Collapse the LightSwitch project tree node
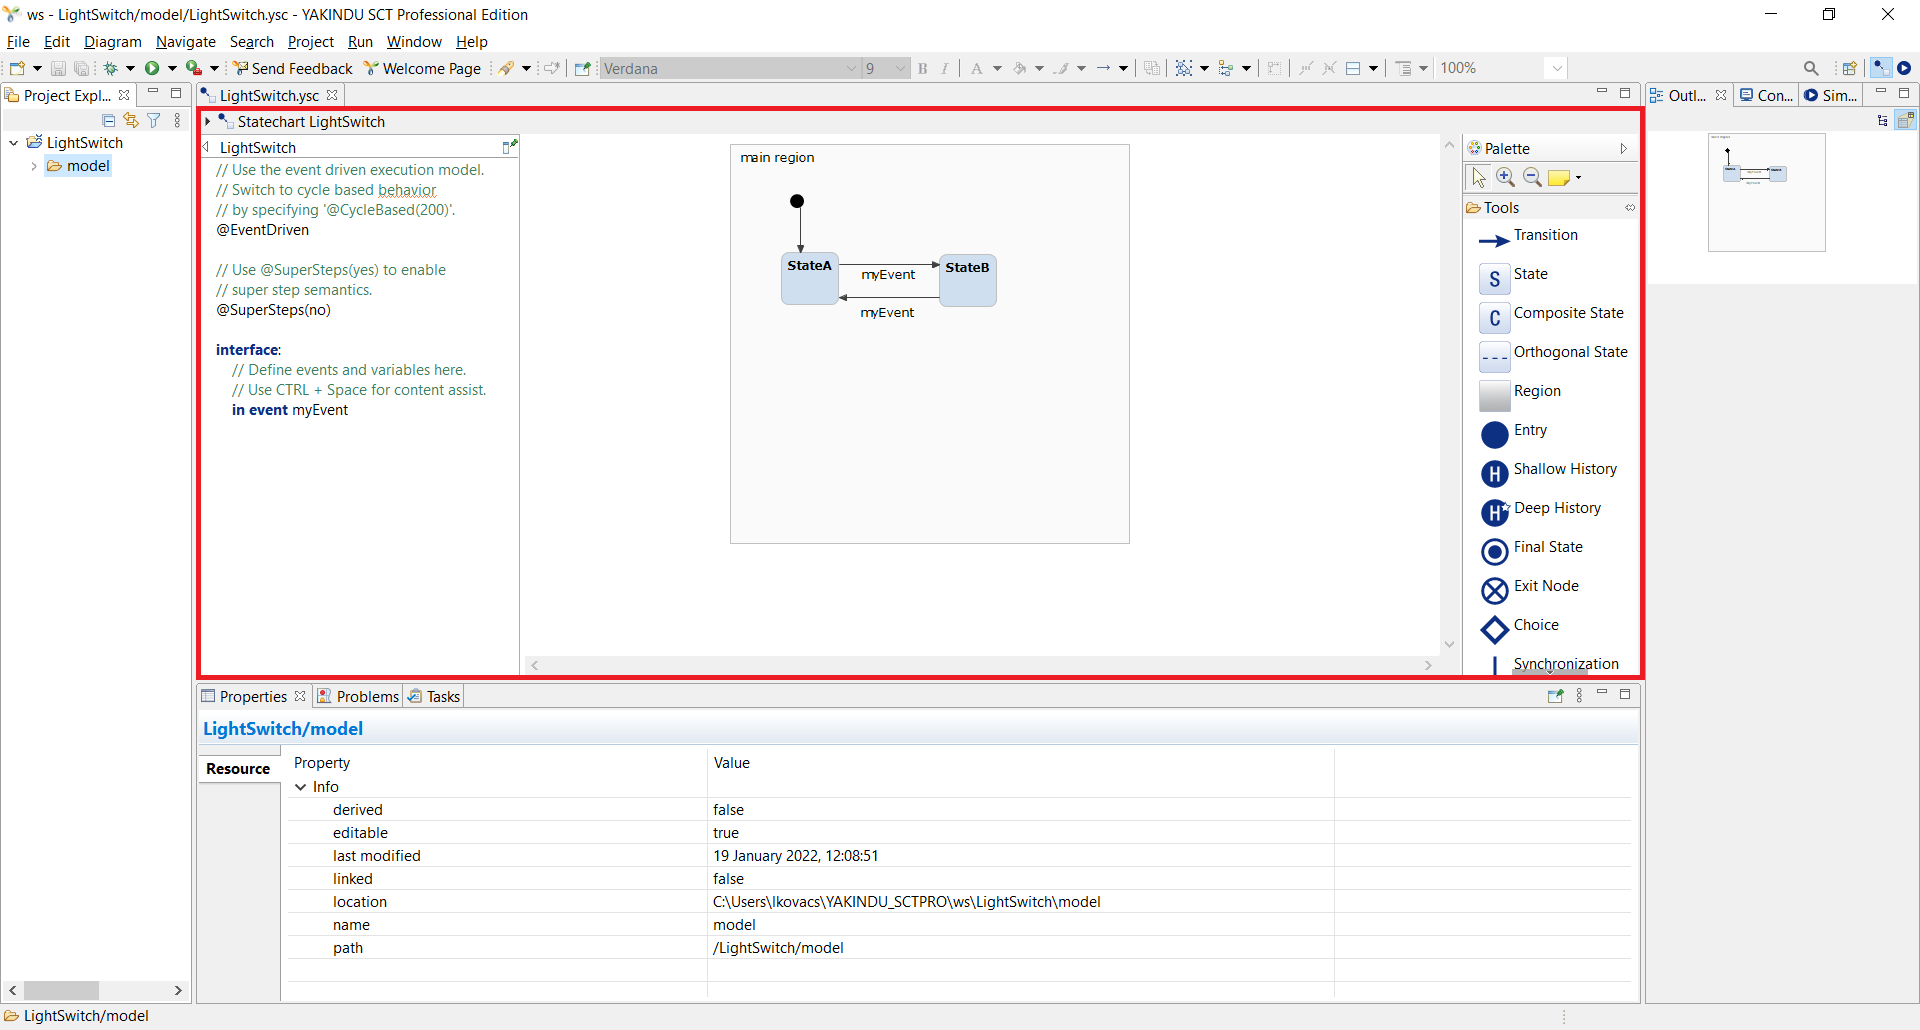This screenshot has height=1030, width=1920. pyautogui.click(x=14, y=143)
